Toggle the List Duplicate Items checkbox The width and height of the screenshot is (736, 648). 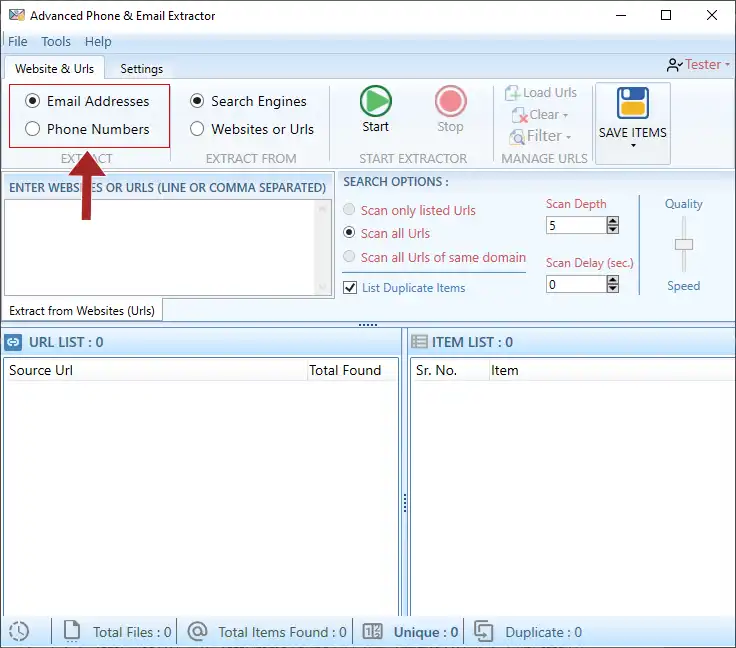click(x=350, y=287)
